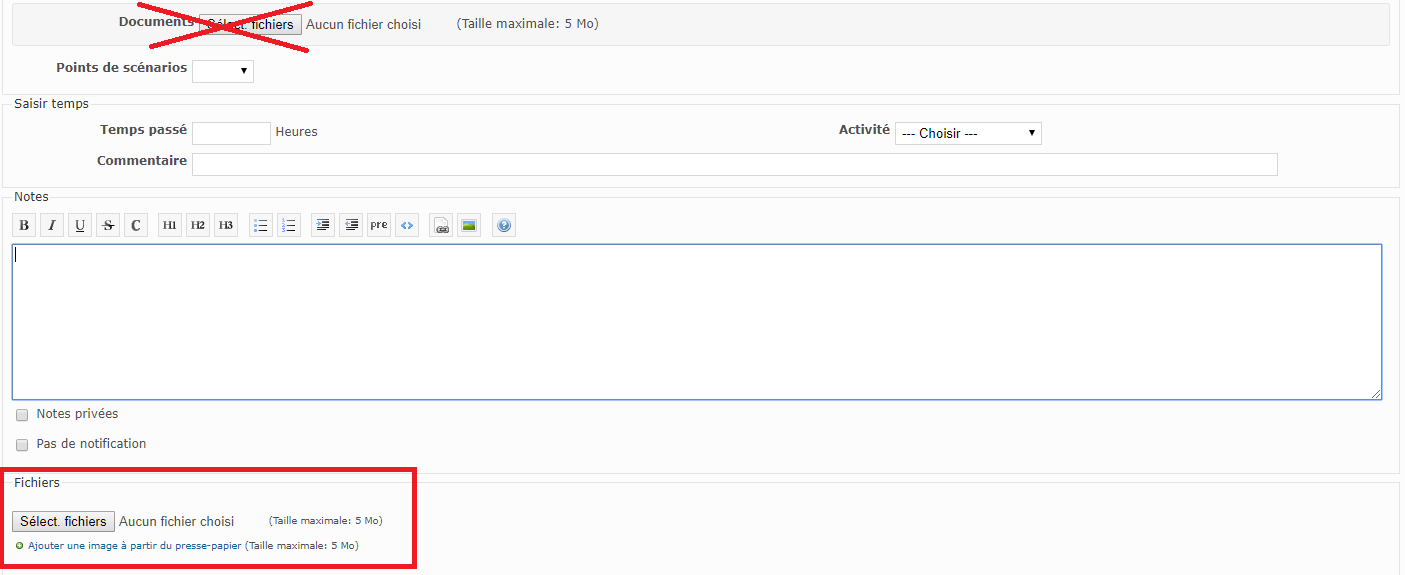Apply italic formatting in Notes toolbar
Viewport: 1405px width, 575px height.
[x=52, y=226]
